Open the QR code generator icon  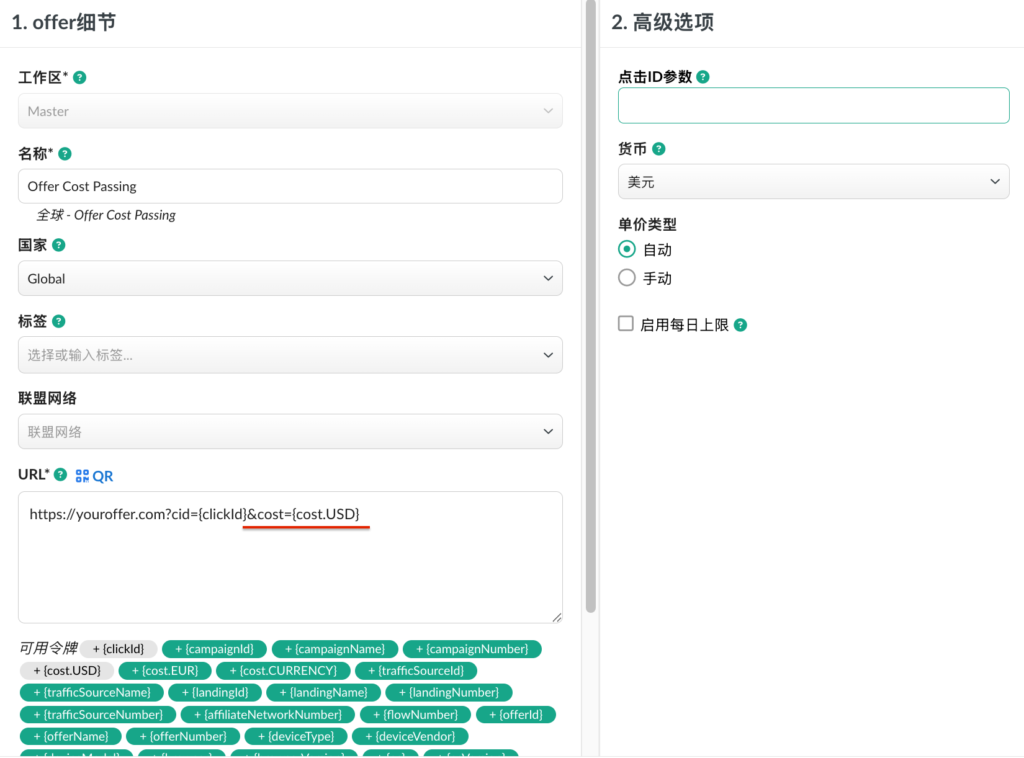[94, 476]
